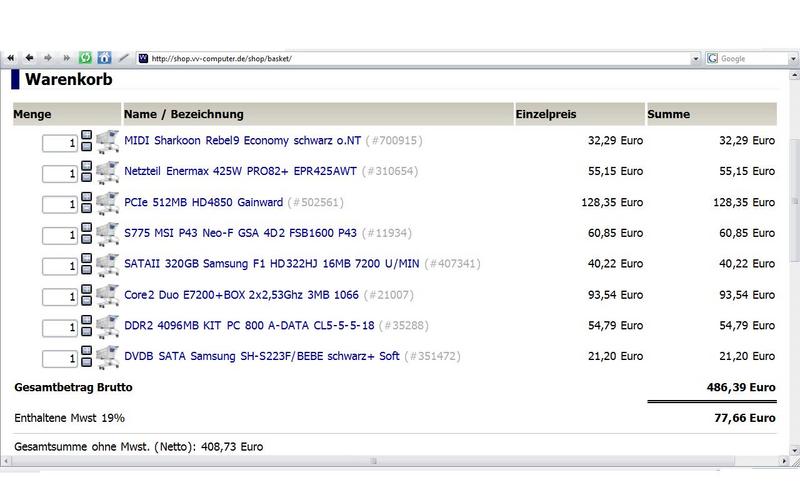Open SATAII 320GB Samsung F1 product link
This screenshot has height=500, width=800.
click(271, 263)
